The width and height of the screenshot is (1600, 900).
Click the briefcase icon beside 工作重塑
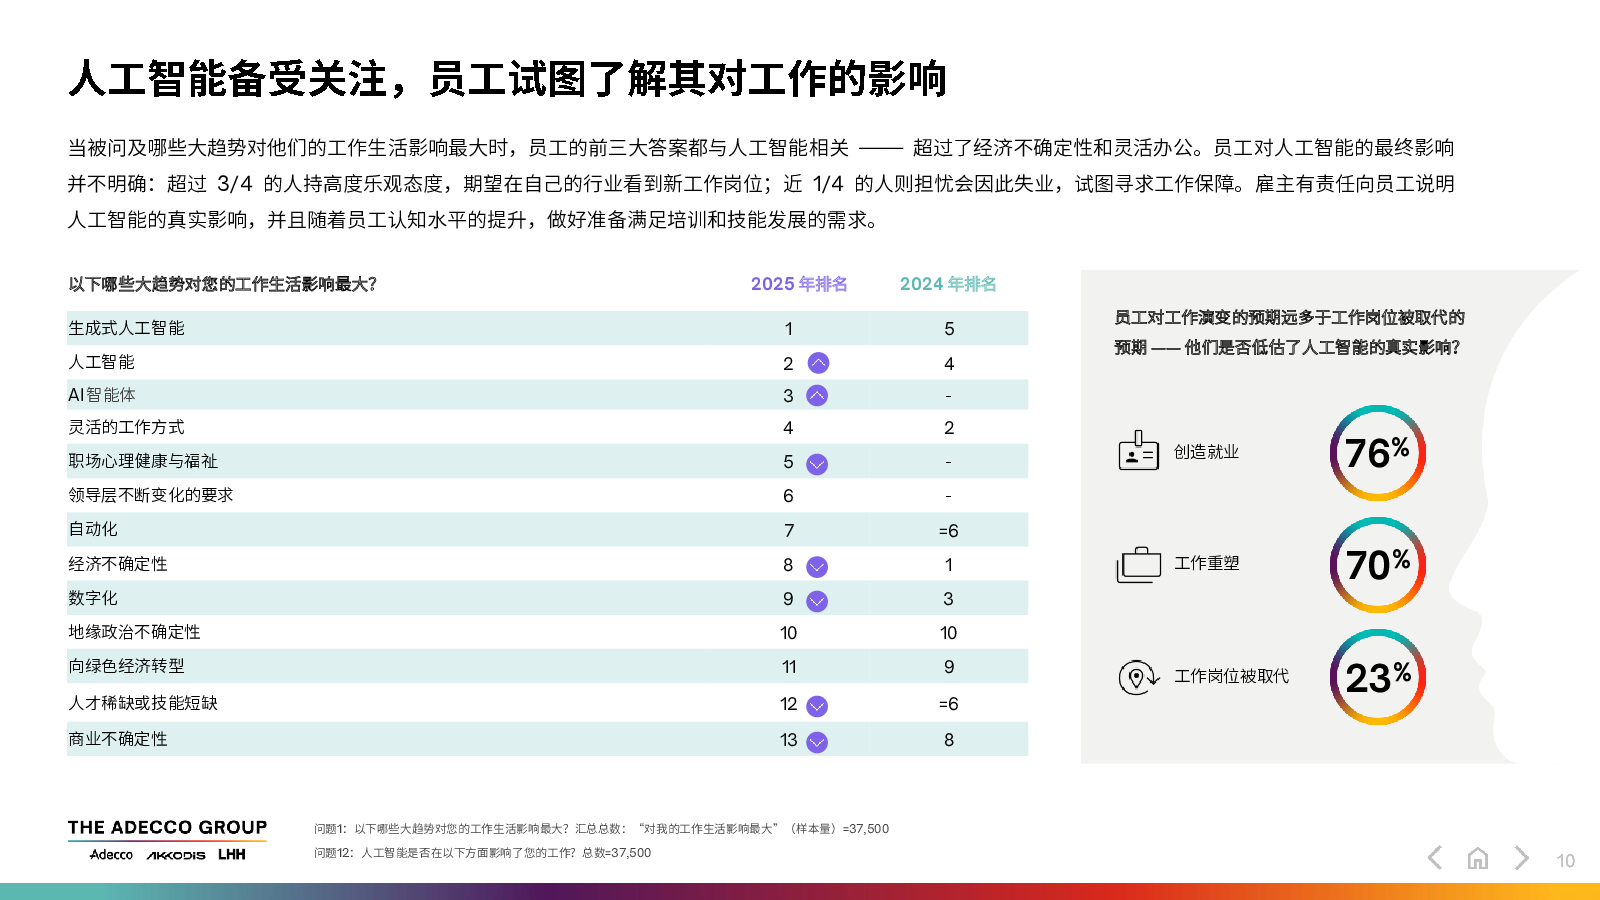coord(1138,565)
